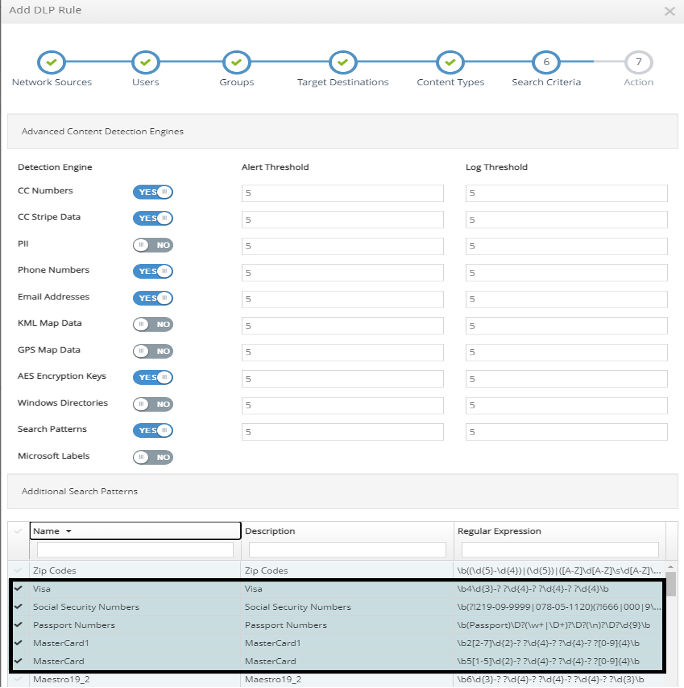Viewport: 684px width, 688px height.
Task: Edit PII Alert Threshold field
Action: 343,246
